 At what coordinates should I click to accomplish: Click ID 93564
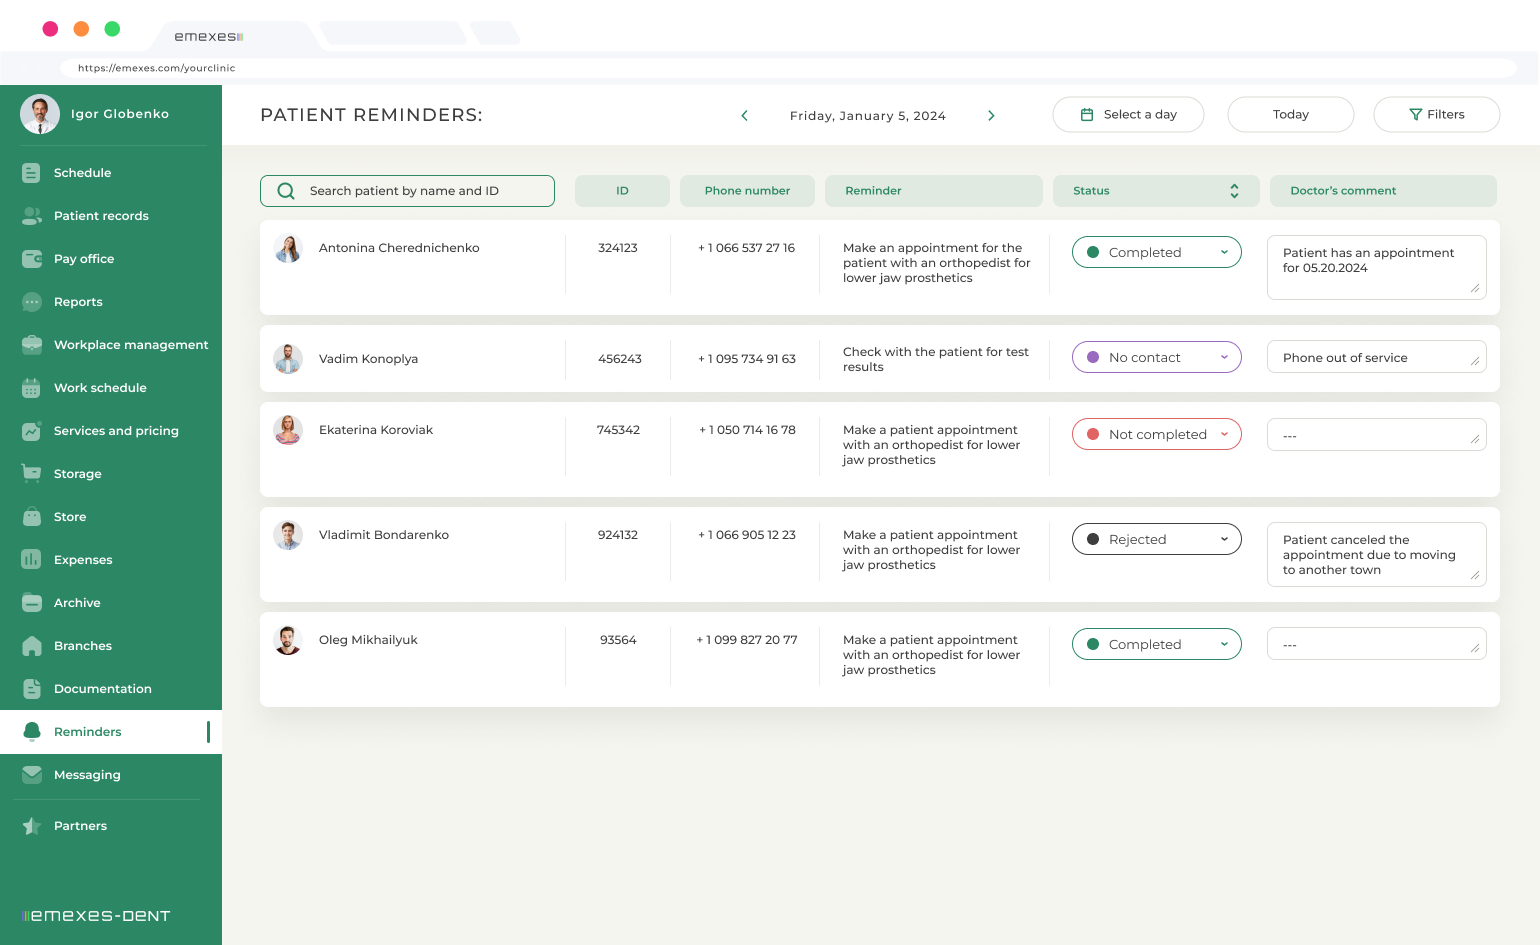tap(618, 640)
